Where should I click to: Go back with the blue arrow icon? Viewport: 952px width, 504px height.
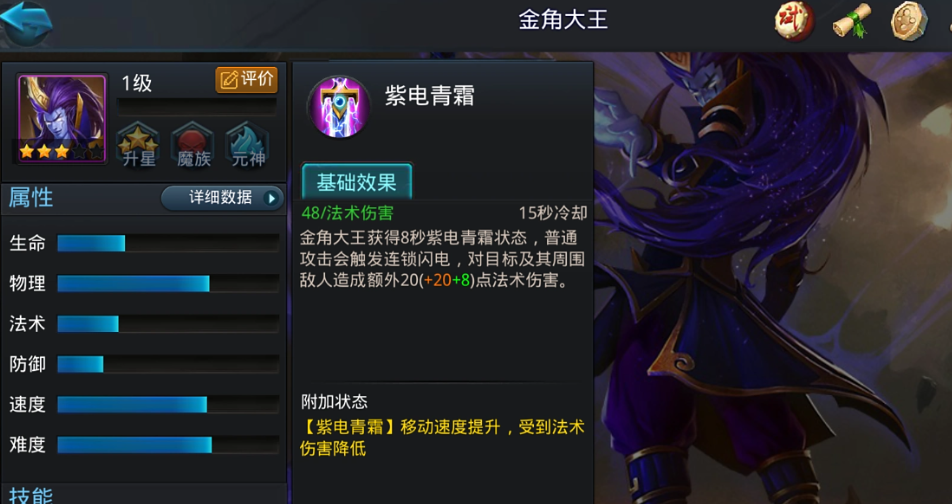click(27, 22)
